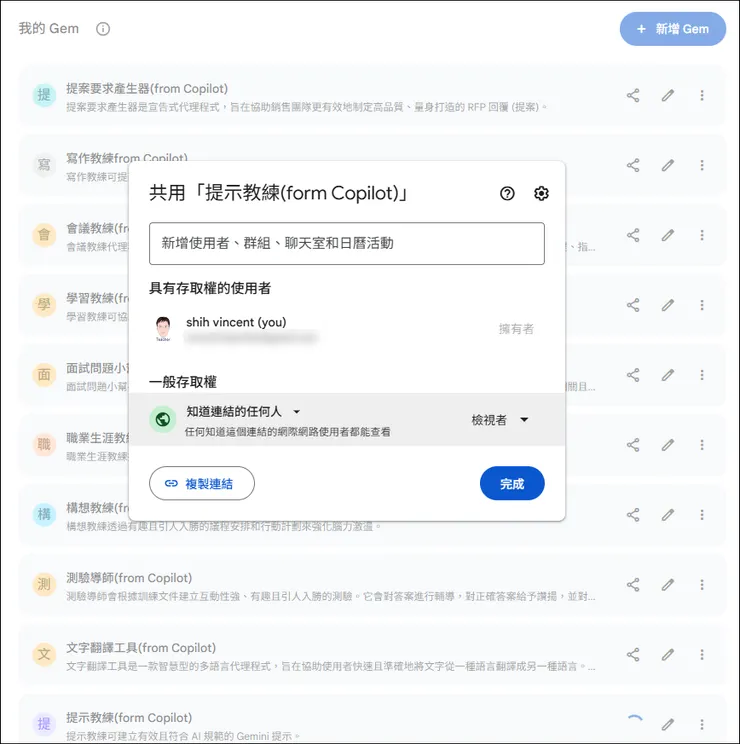The height and width of the screenshot is (744, 740).
Task: Open more options for 職業生涯教練
Action: [x=702, y=445]
